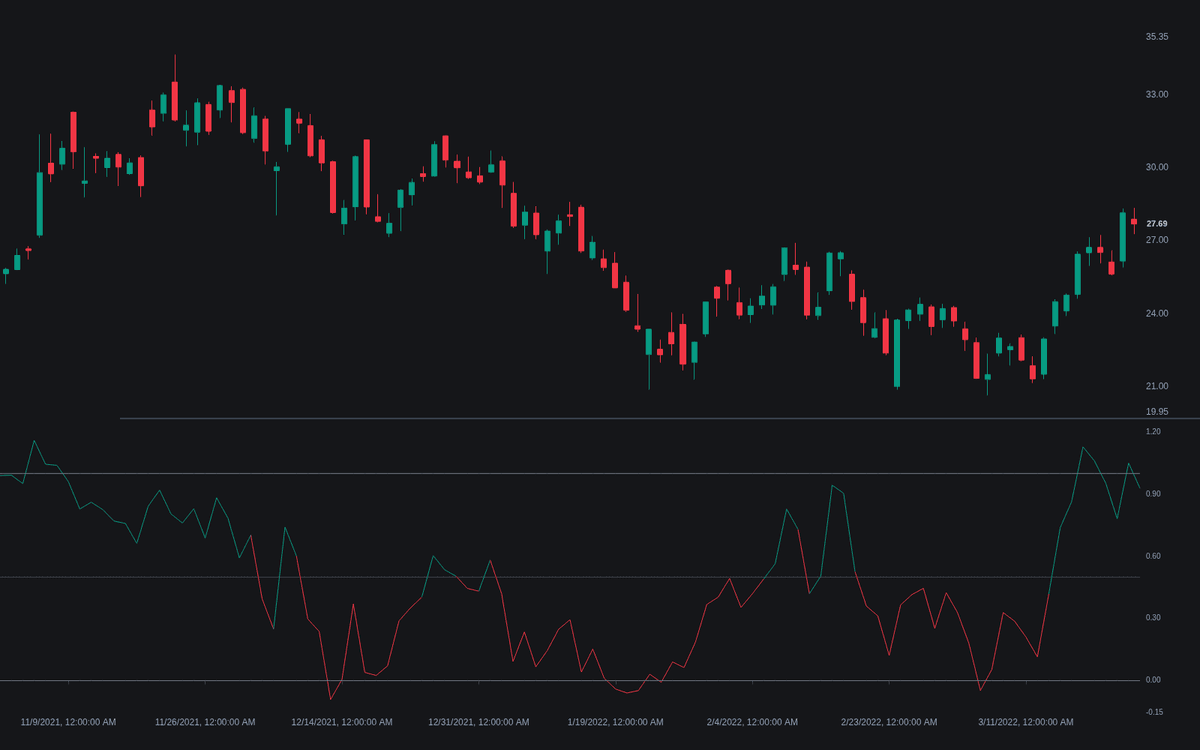Select the 12/14/2021 date label

coord(342,722)
